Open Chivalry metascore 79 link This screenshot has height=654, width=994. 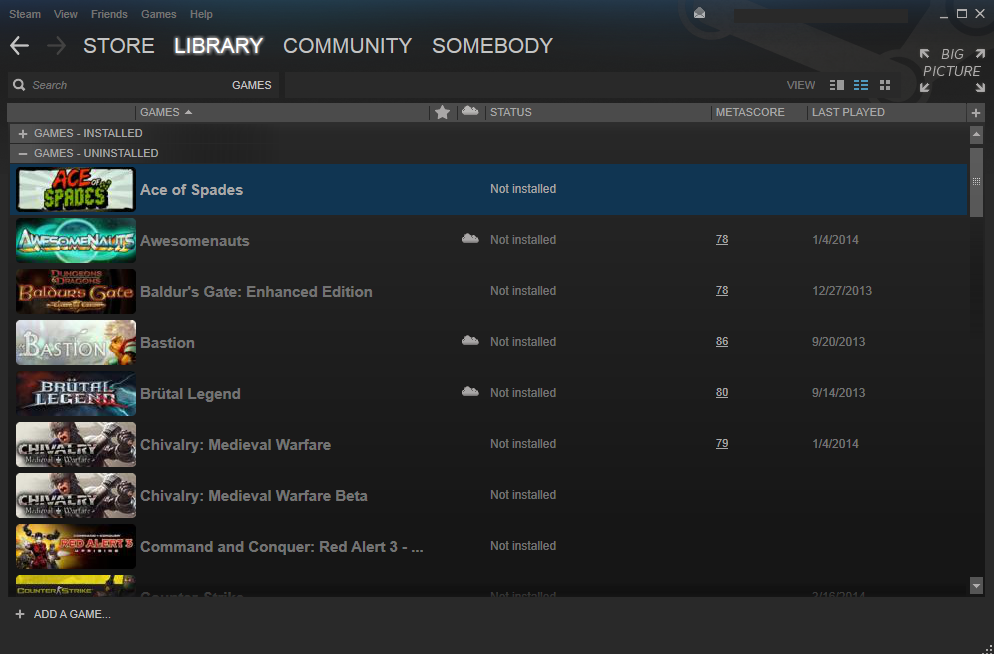point(722,444)
